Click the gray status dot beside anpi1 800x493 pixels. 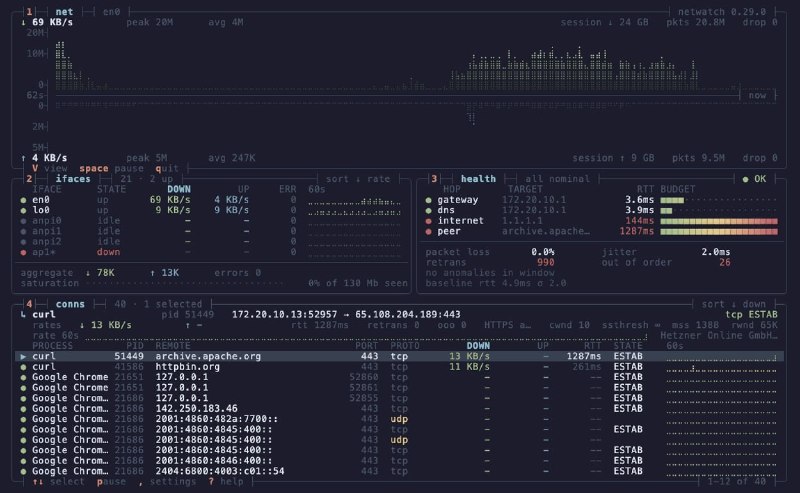coord(23,231)
